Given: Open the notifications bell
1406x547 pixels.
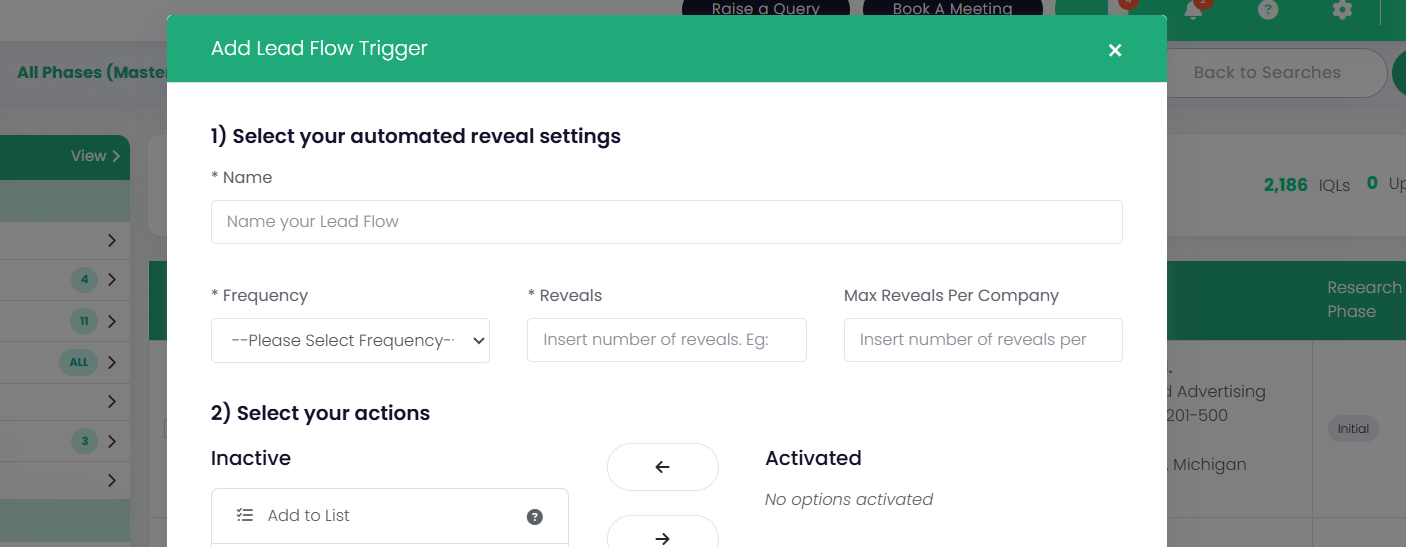Looking at the screenshot, I should pyautogui.click(x=1192, y=10).
